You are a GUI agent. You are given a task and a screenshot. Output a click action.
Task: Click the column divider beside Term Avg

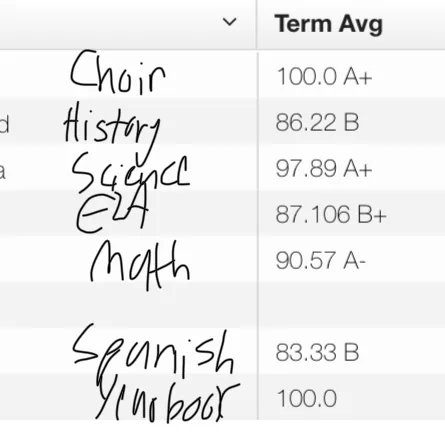[x=257, y=24]
